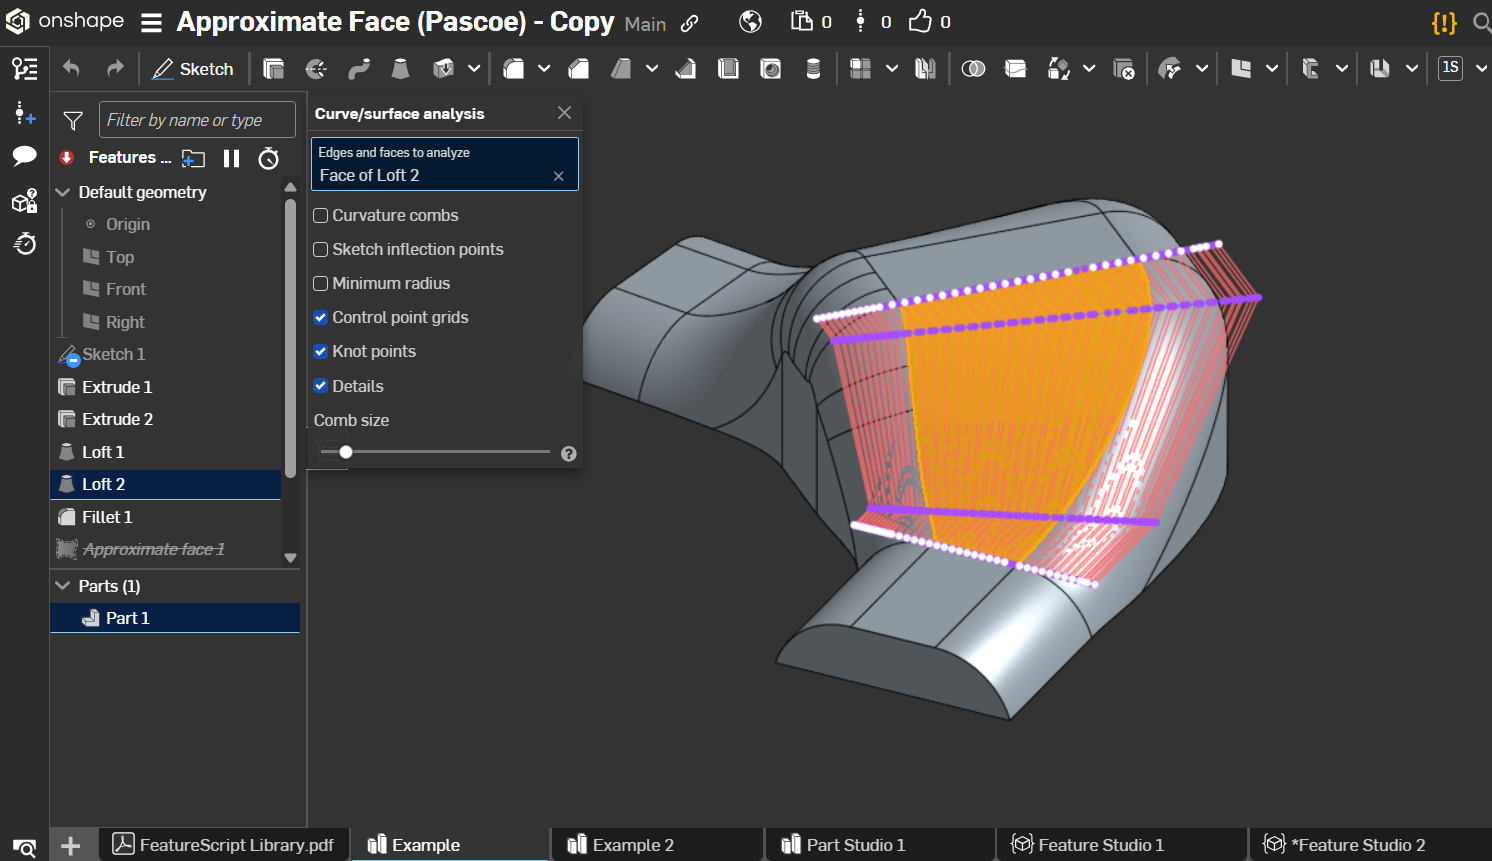Viewport: 1492px width, 861px height.
Task: Uncheck Details checkbox
Action: tap(321, 386)
